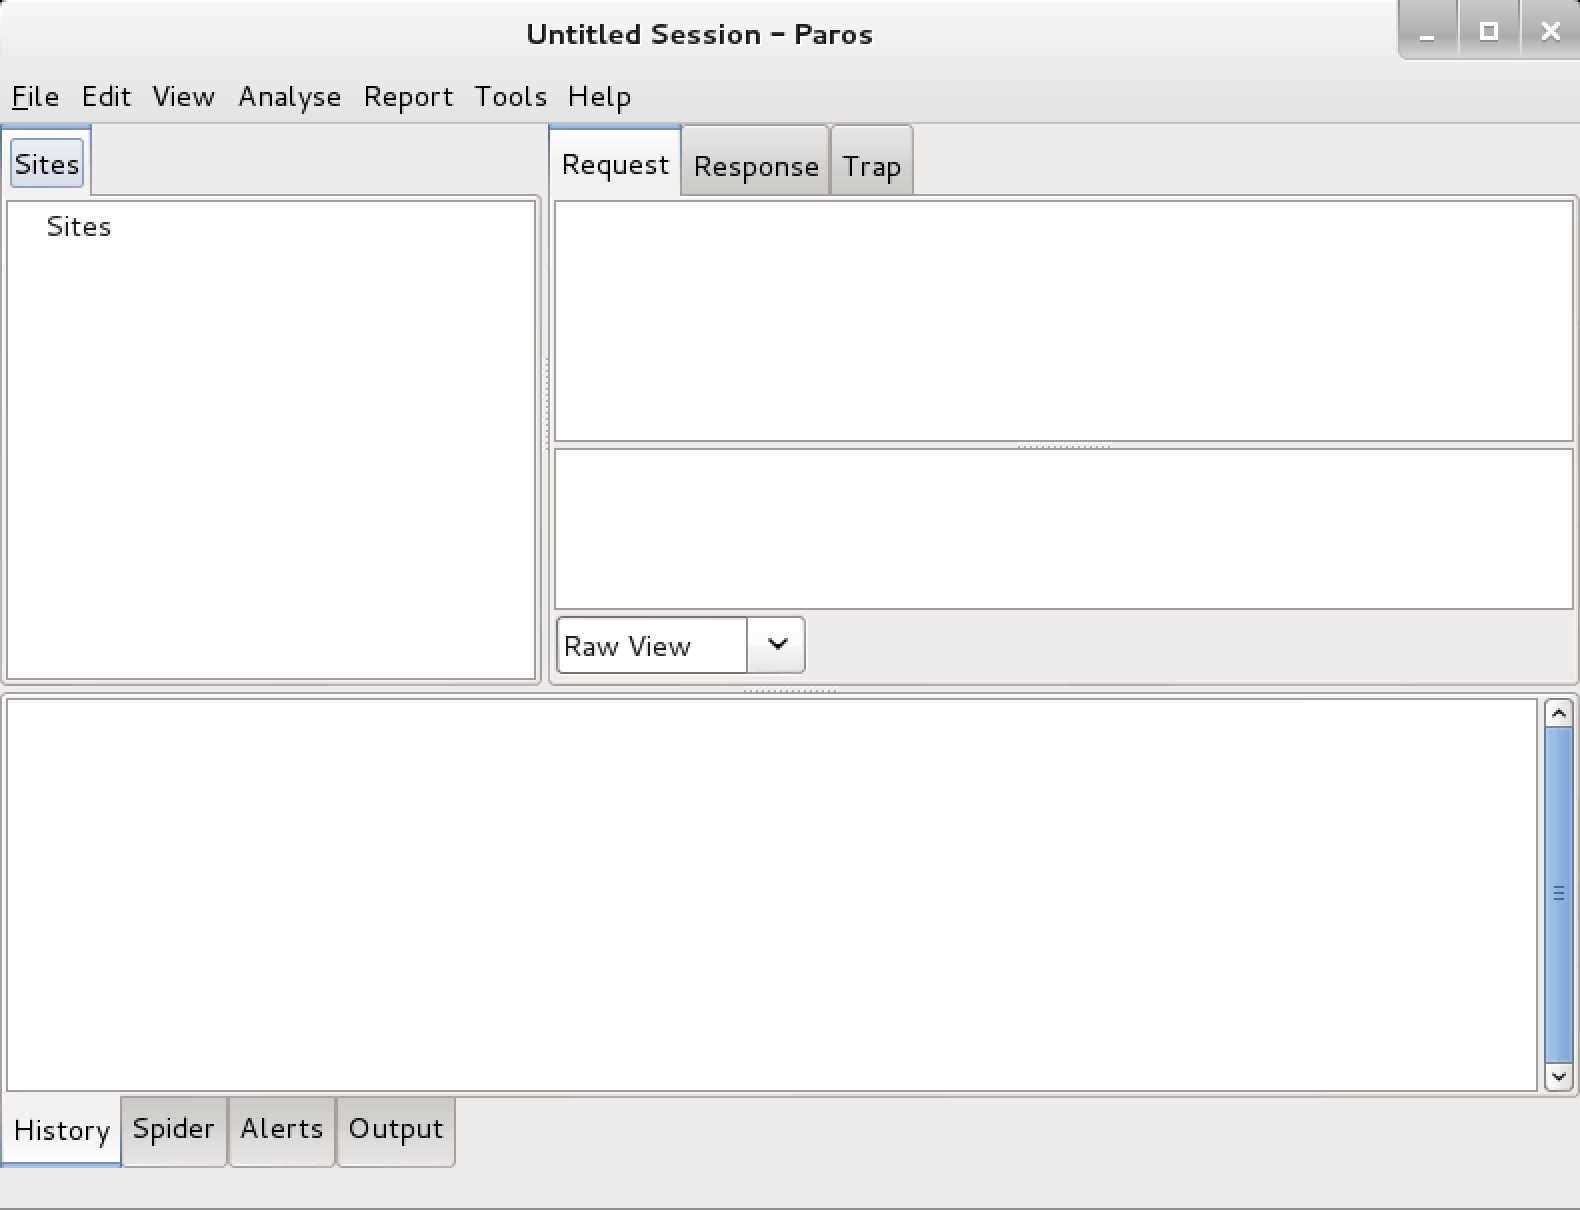Select the Request tab
Viewport: 1580px width, 1210px height.
click(x=615, y=164)
